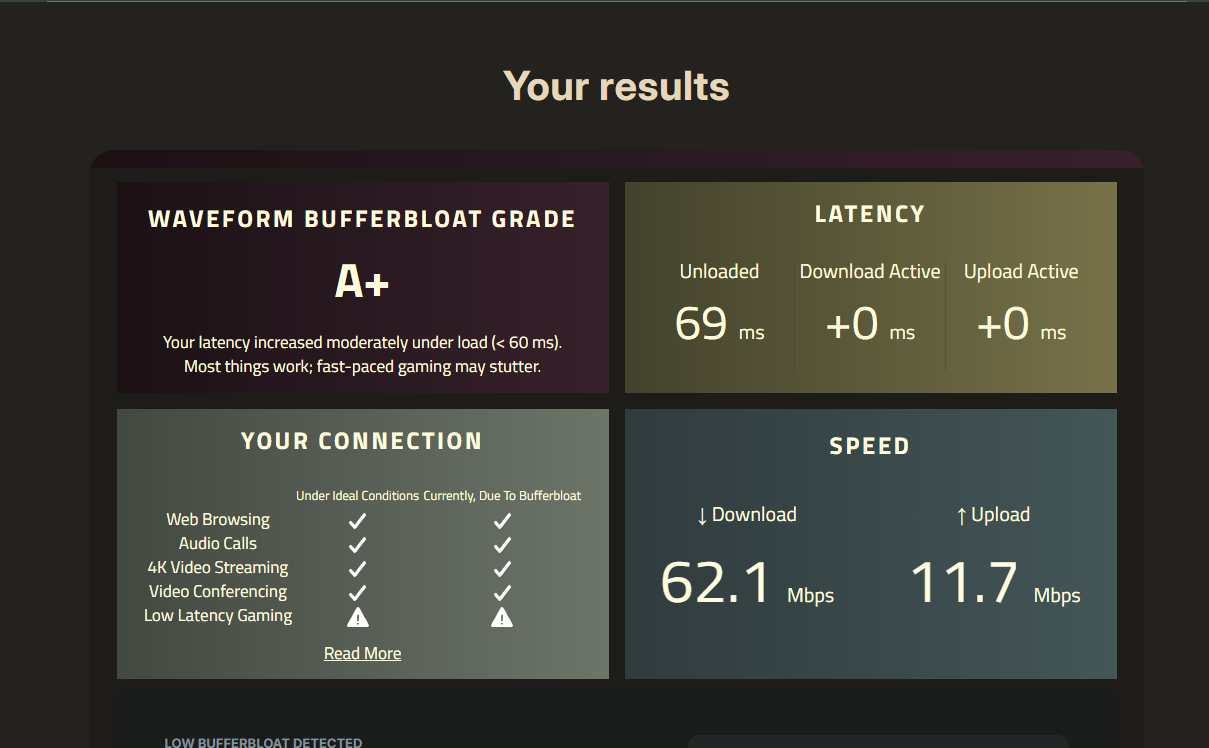The width and height of the screenshot is (1209, 748).
Task: Click the latency increased moderately description
Action: click(x=362, y=343)
